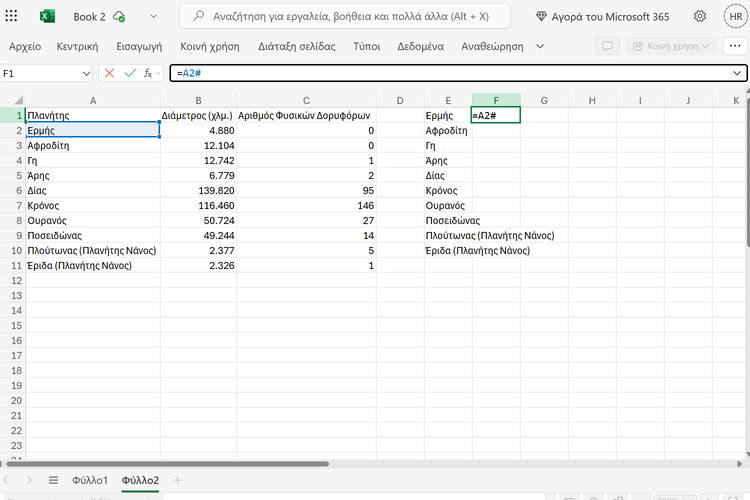Select the Select All corner box

tap(12, 100)
